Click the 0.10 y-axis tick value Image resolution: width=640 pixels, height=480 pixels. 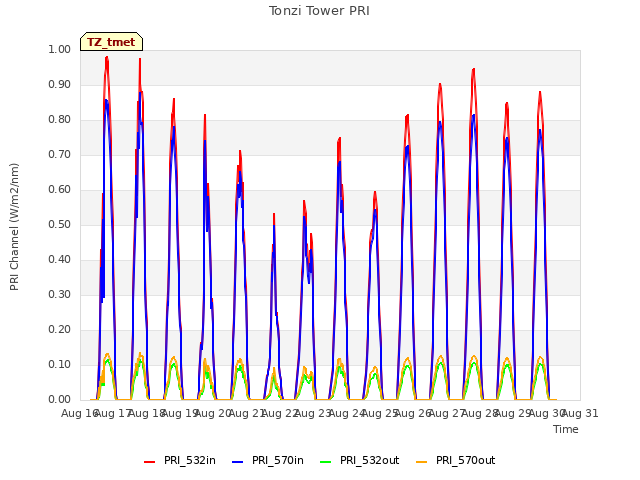[x=60, y=364]
